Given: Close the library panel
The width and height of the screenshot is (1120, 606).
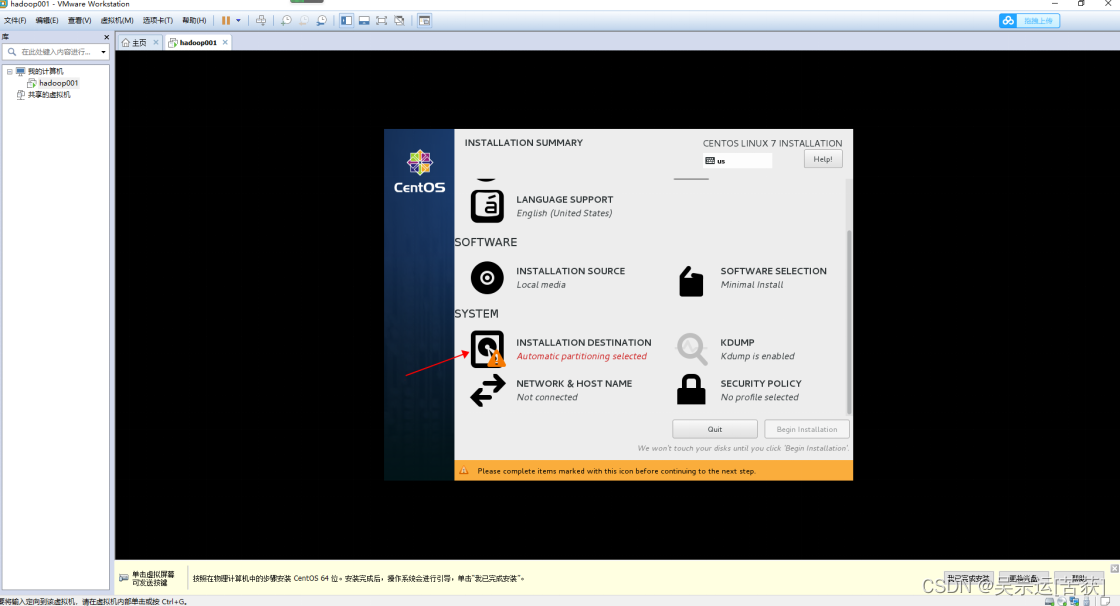Looking at the screenshot, I should tap(106, 37).
